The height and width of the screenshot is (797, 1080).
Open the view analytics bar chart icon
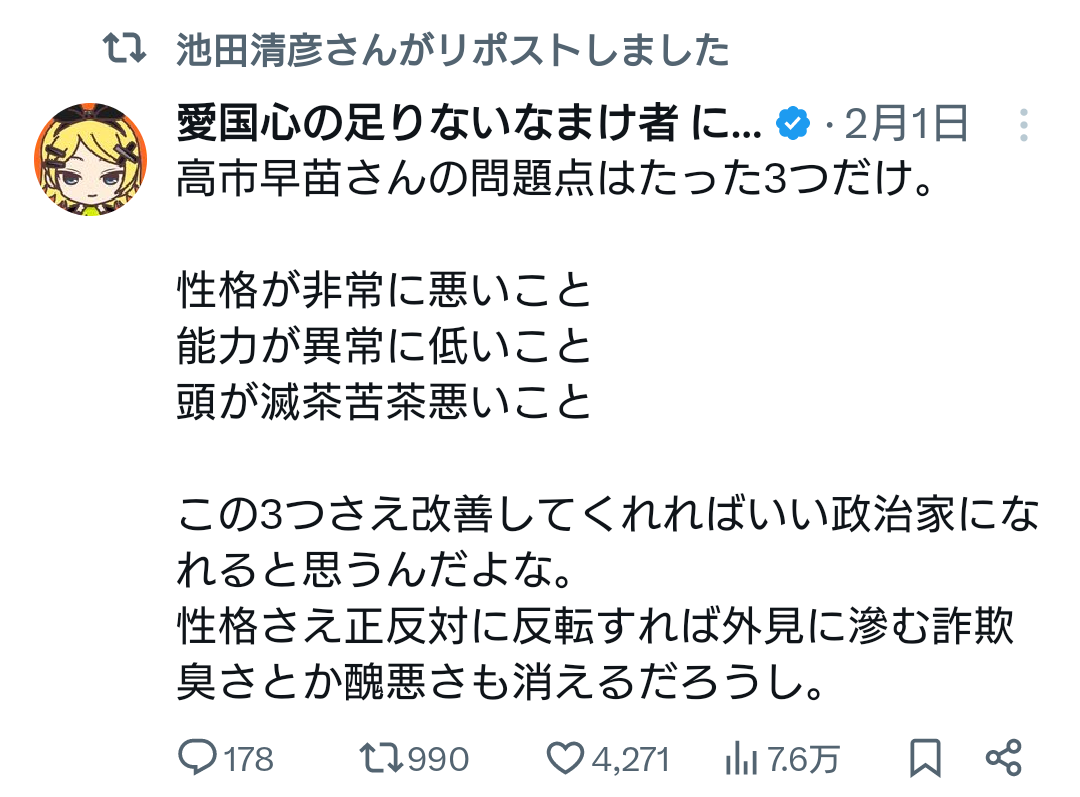click(740, 759)
